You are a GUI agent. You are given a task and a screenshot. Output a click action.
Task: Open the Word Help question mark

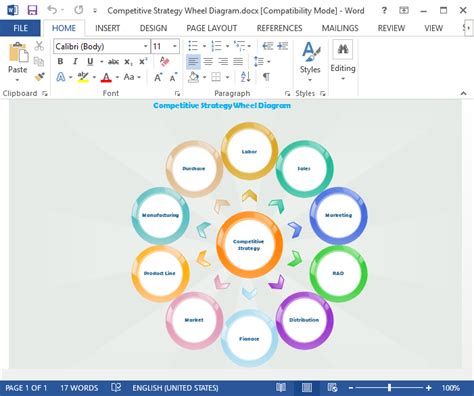click(x=384, y=10)
